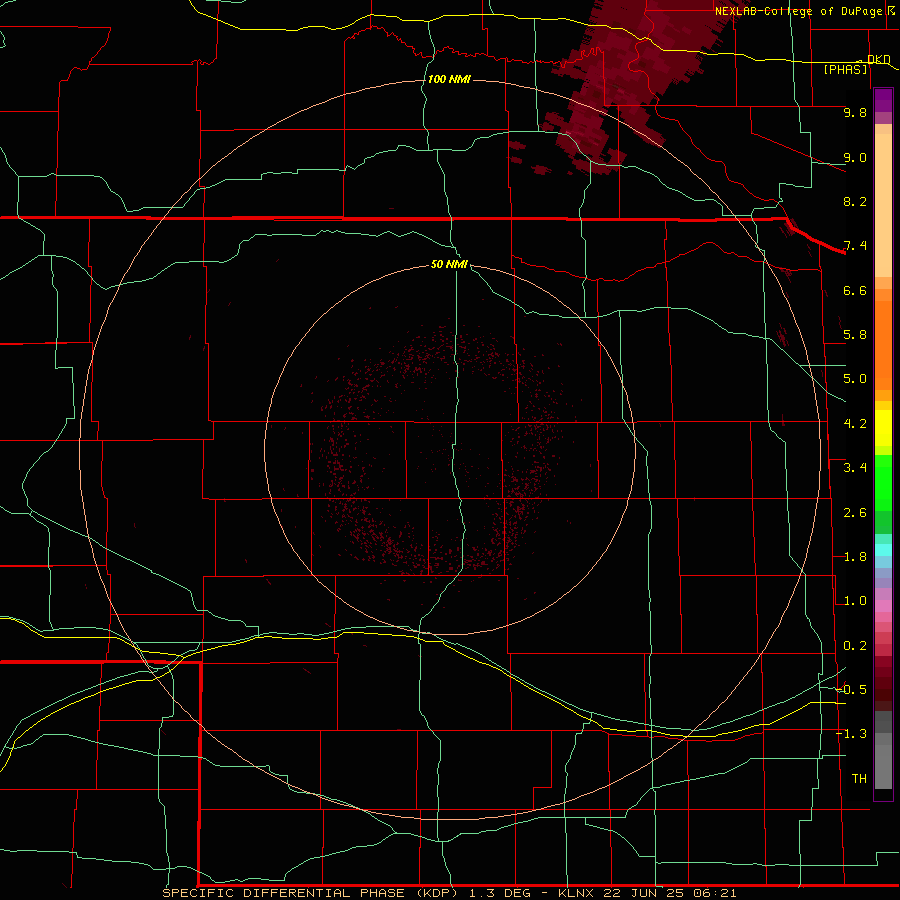Click the 100 NMI range ring label
The height and width of the screenshot is (900, 900).
coord(449,79)
